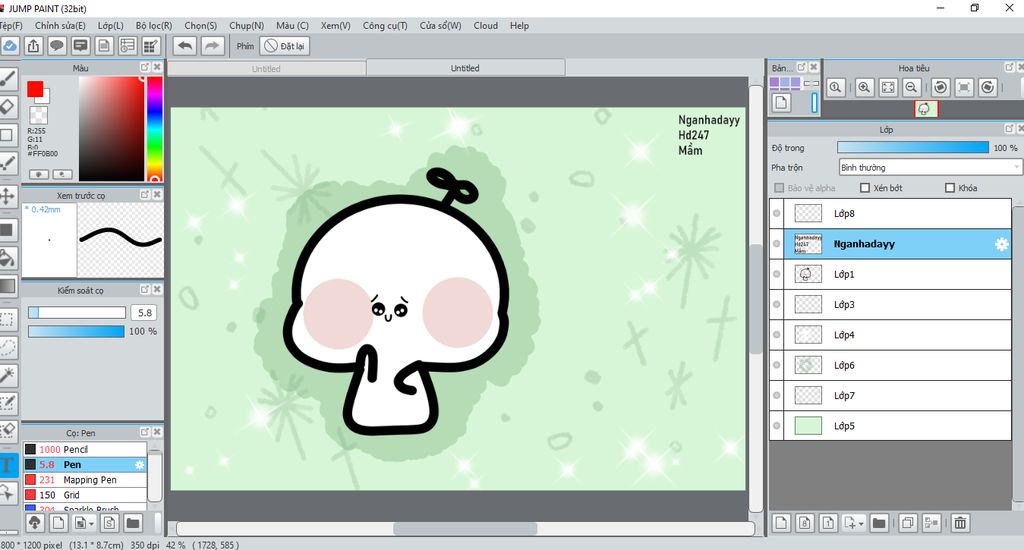This screenshot has height=550, width=1024.
Task: Select the Mapping Pen brush
Action: 85,479
